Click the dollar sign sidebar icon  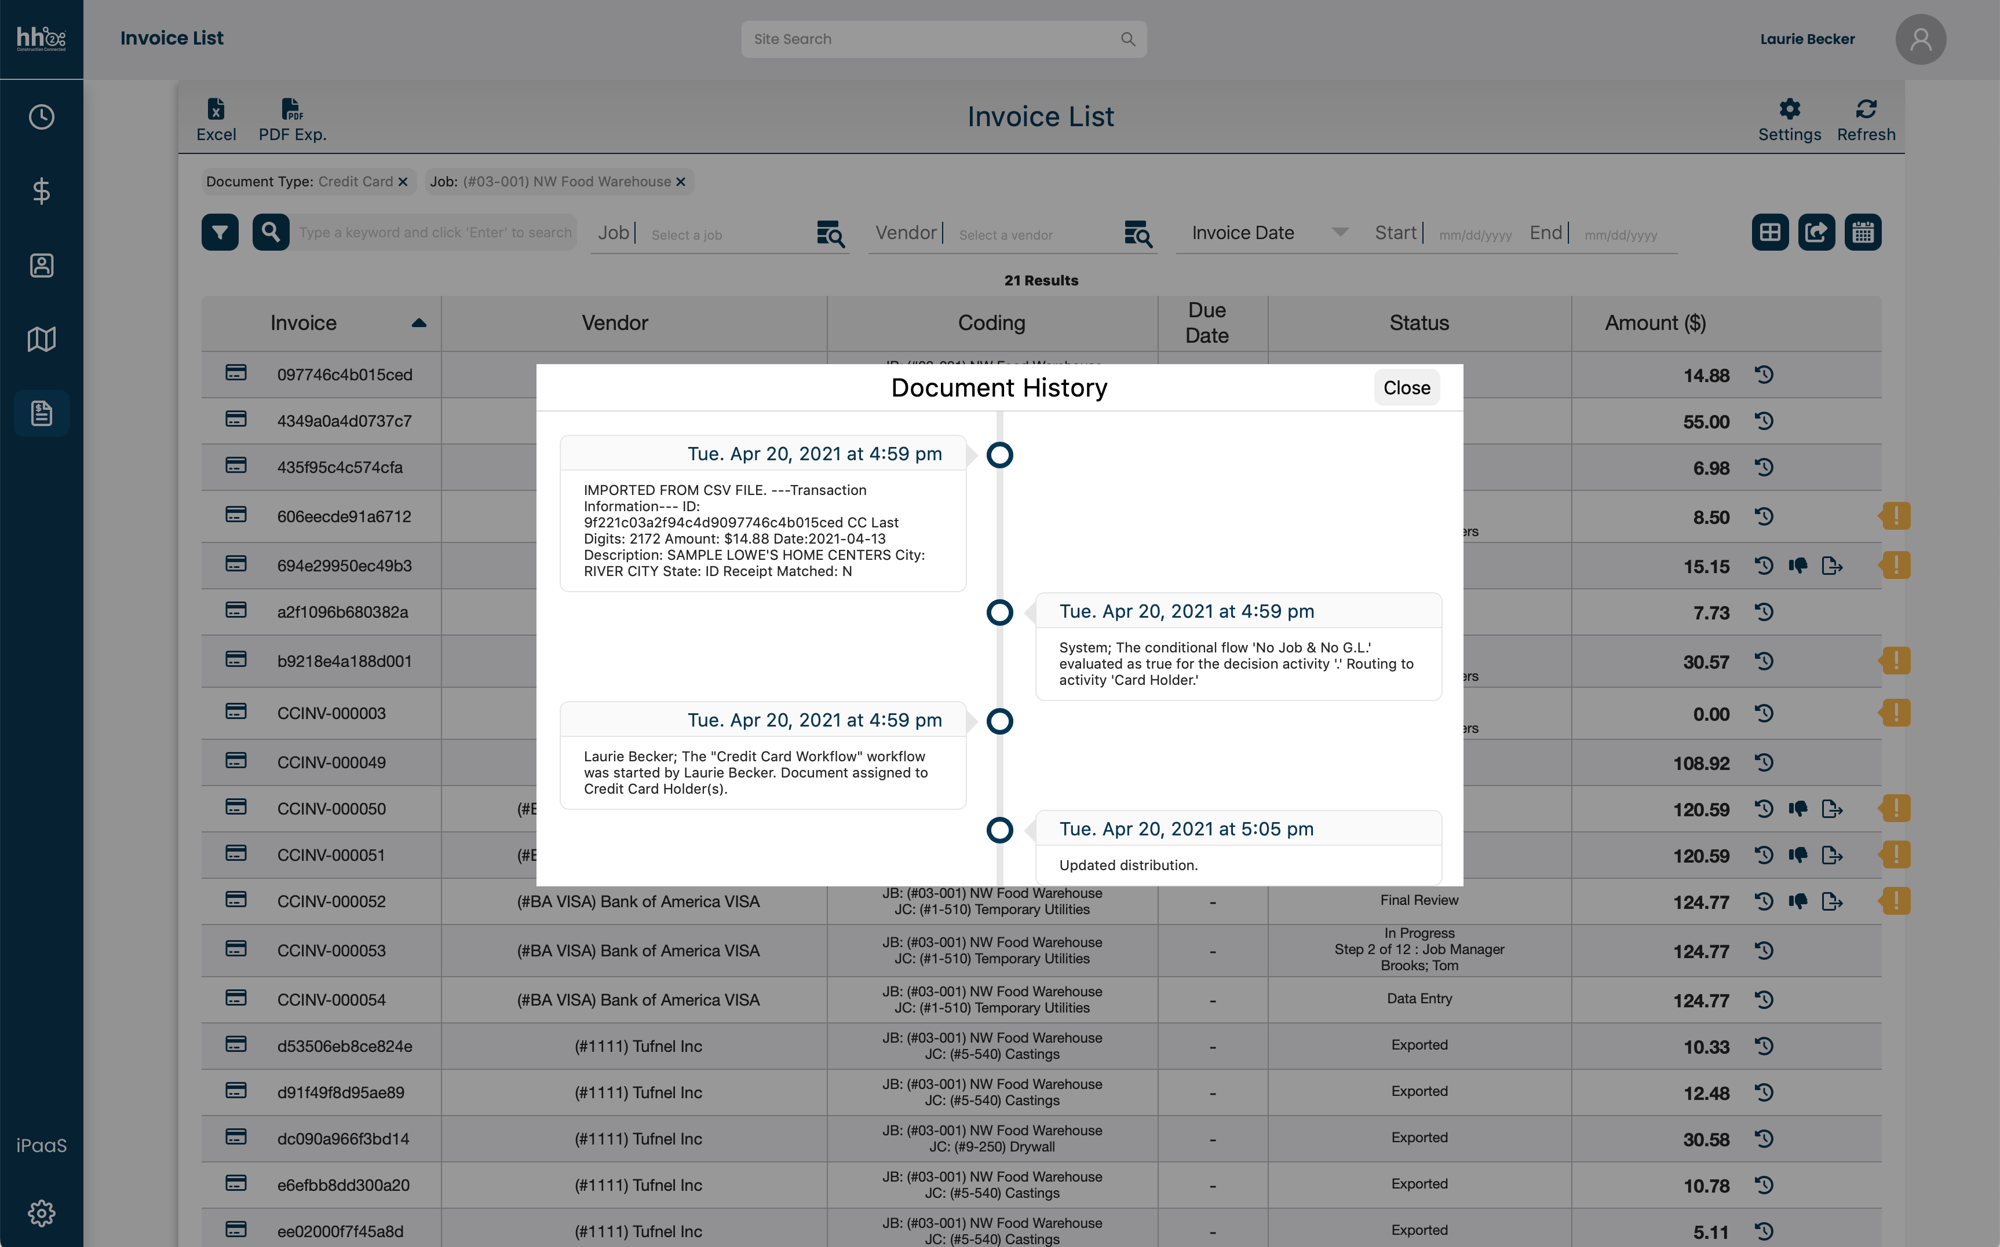[41, 191]
